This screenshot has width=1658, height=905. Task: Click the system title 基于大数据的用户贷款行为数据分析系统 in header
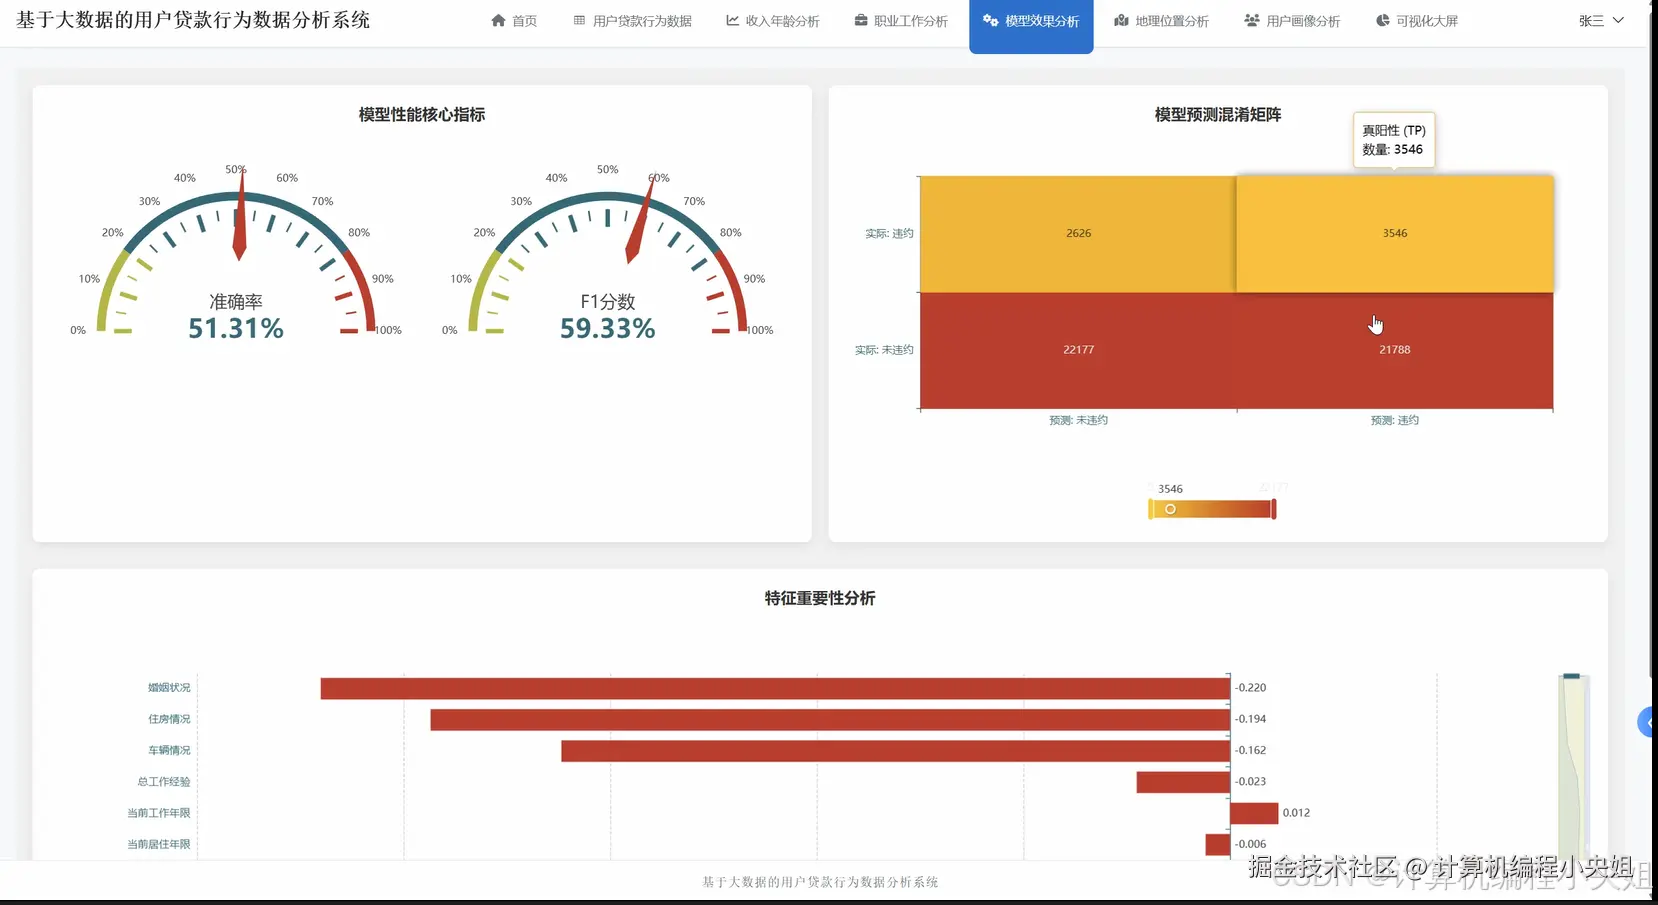coord(193,20)
